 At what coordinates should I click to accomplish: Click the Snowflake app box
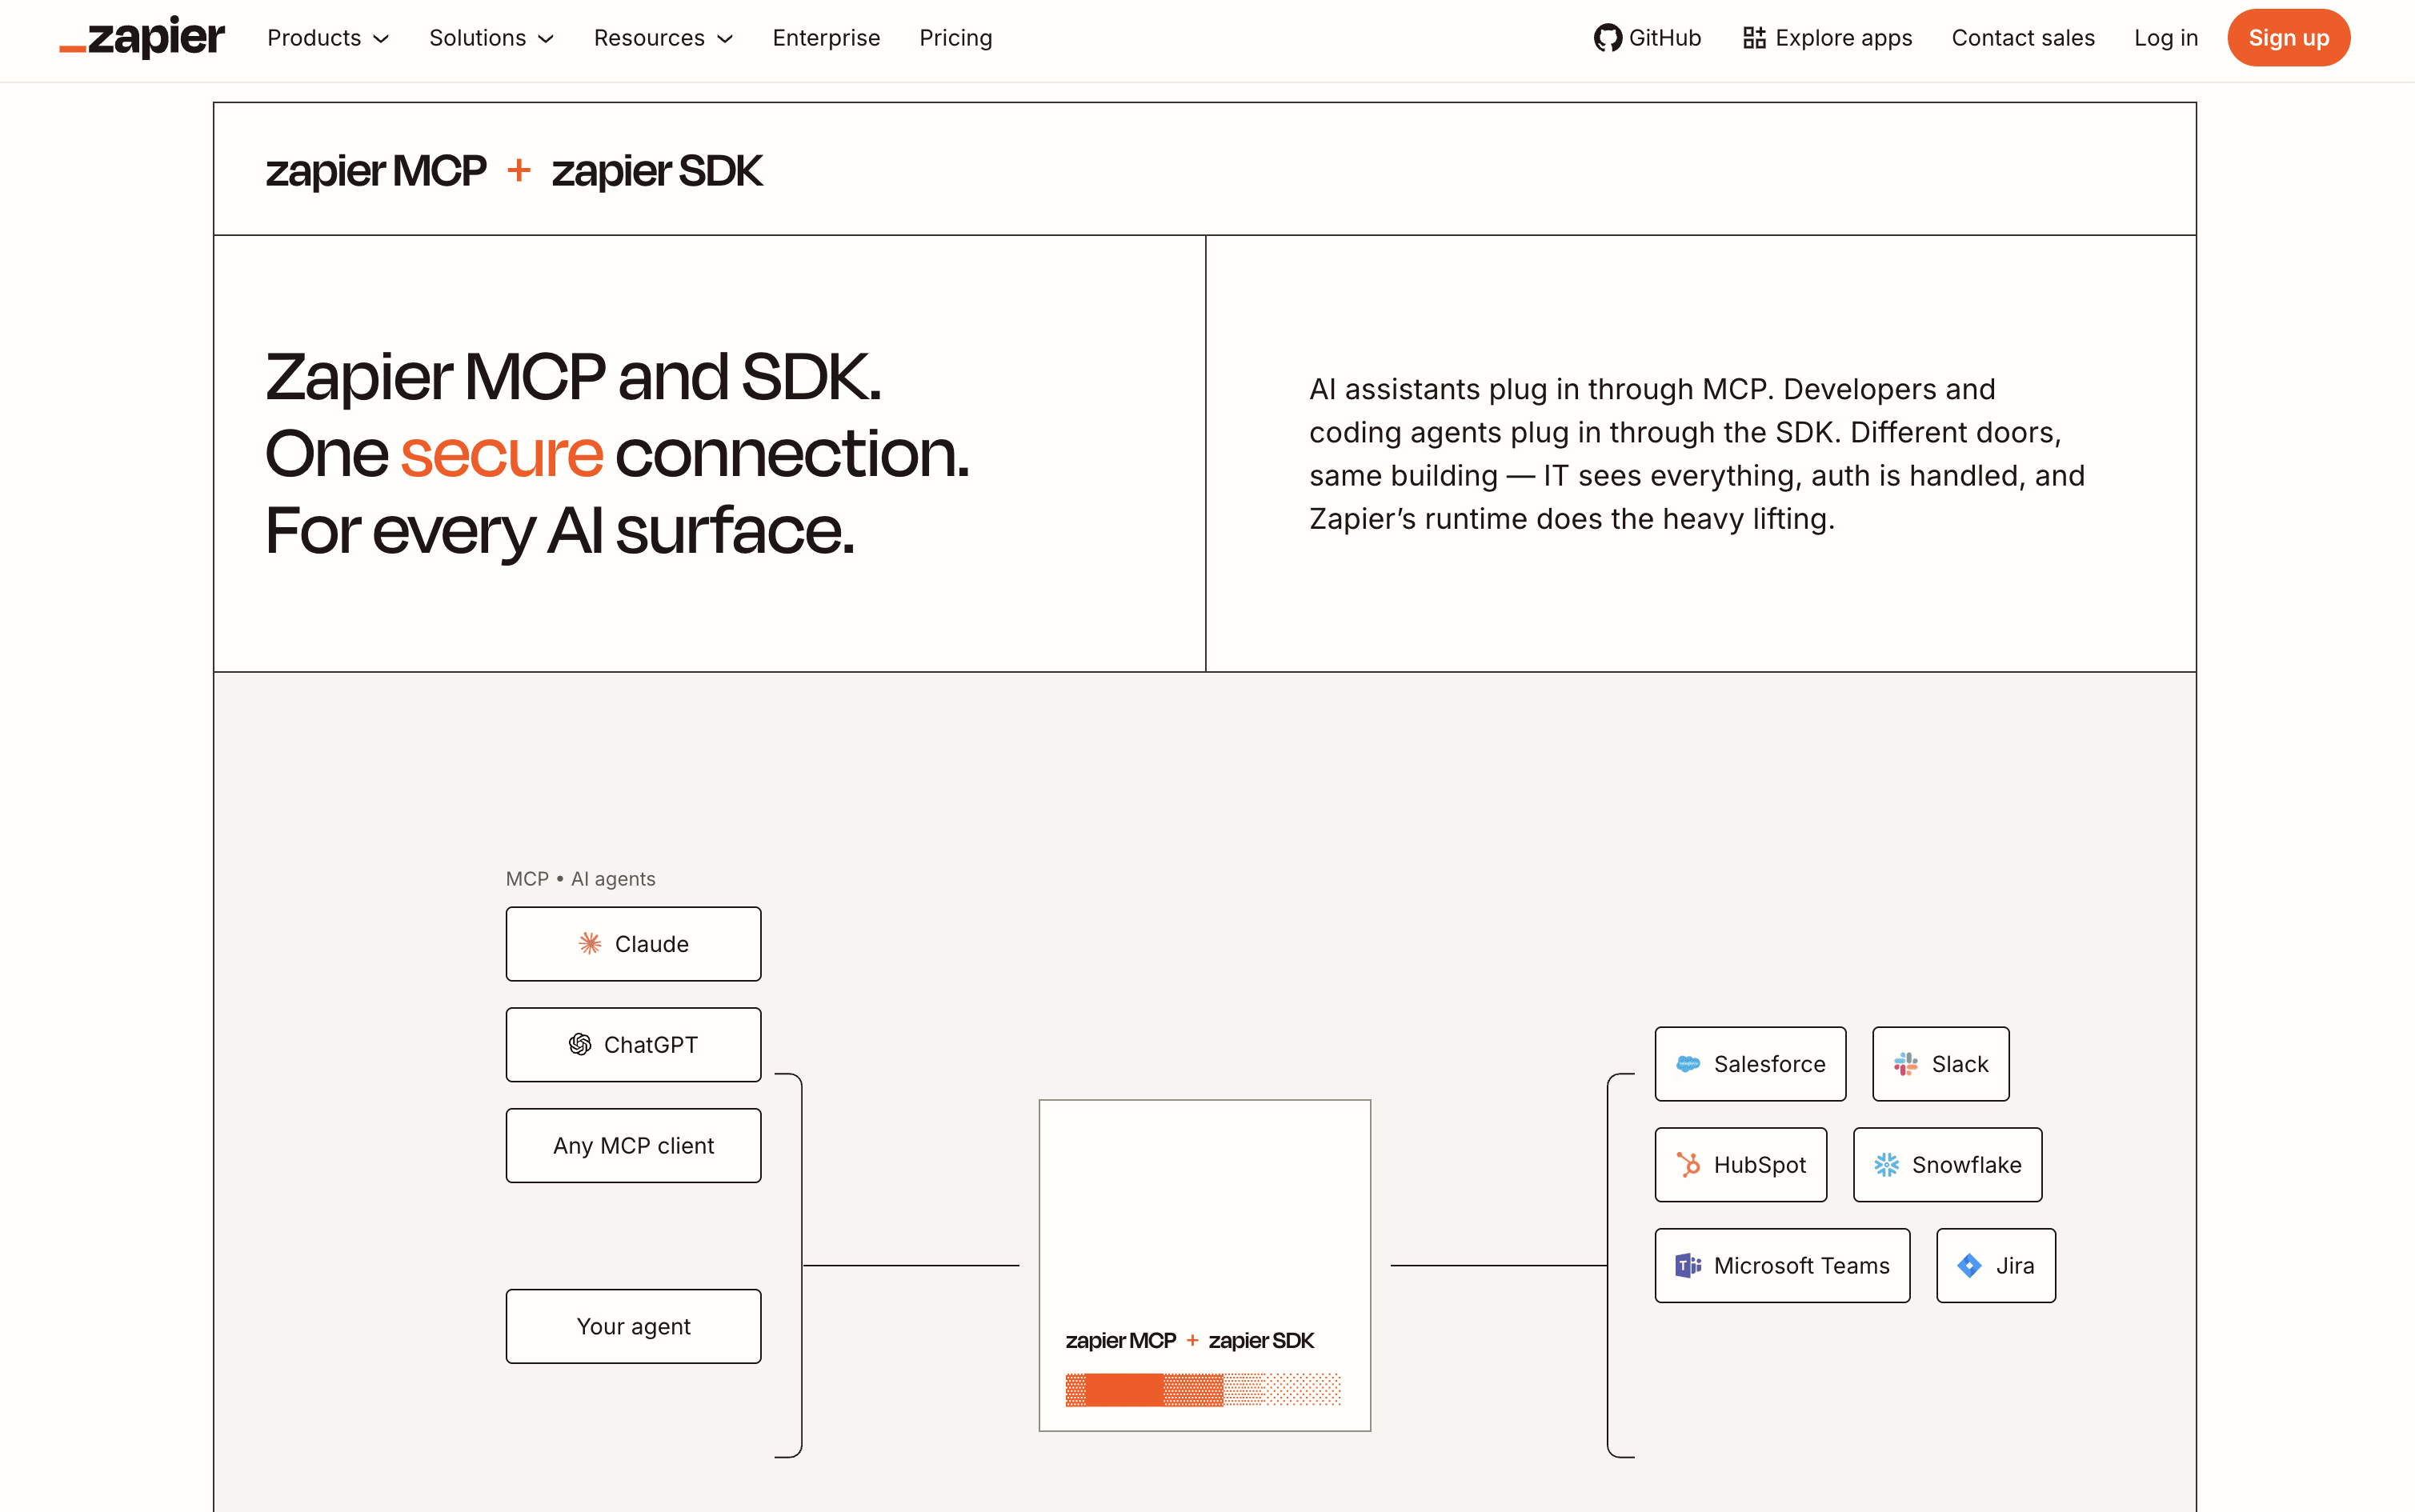pos(1948,1165)
